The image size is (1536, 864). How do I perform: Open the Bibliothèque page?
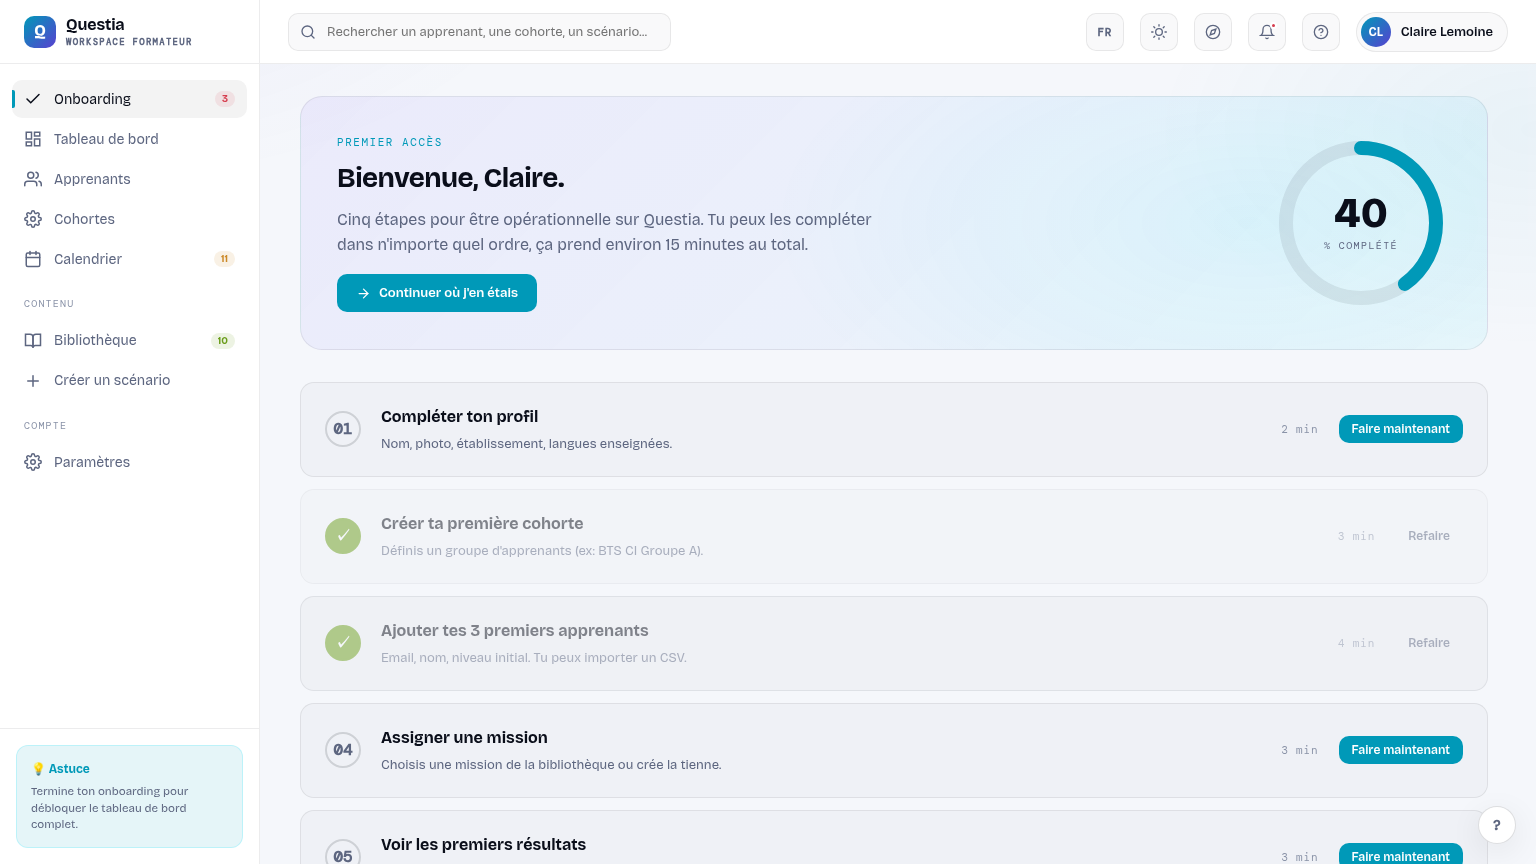[129, 340]
